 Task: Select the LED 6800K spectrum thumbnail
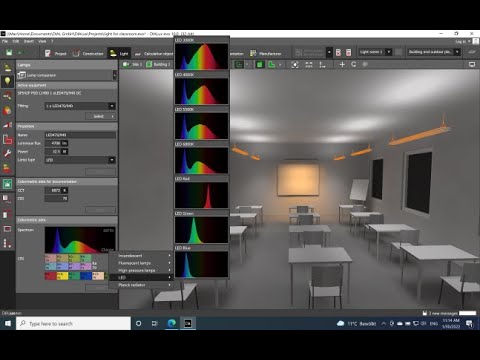point(202,160)
